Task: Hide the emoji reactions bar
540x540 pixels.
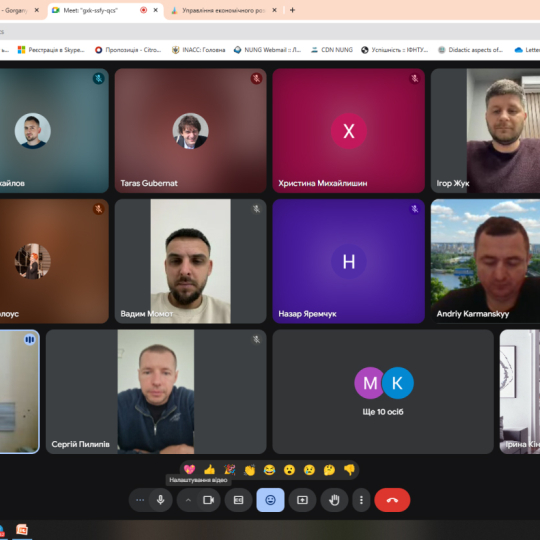Action: (270, 500)
